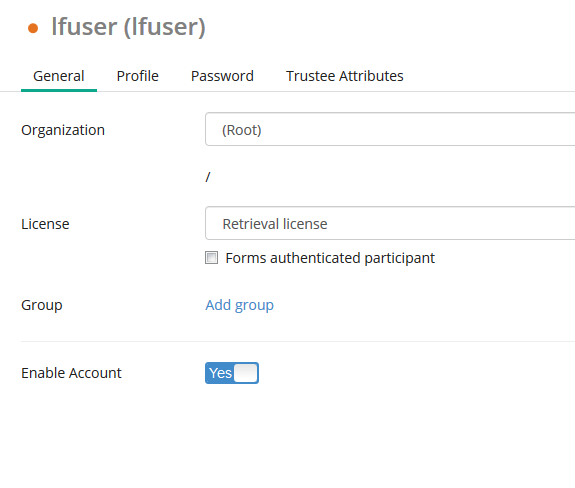Click the Forms authenticated participant label
Screen dimensions: 575x488
[x=330, y=258]
